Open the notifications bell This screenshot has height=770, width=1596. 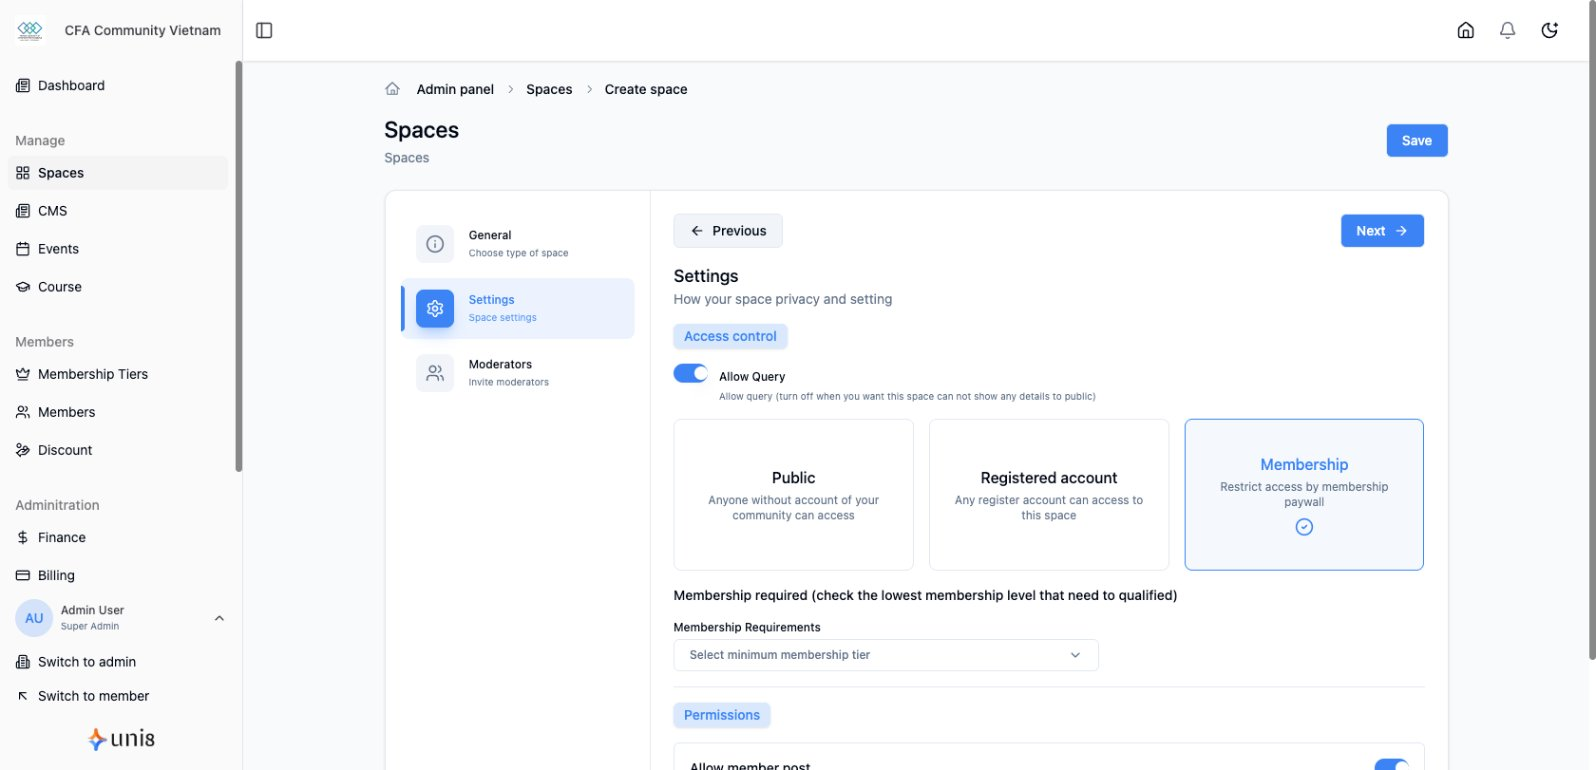coord(1507,30)
